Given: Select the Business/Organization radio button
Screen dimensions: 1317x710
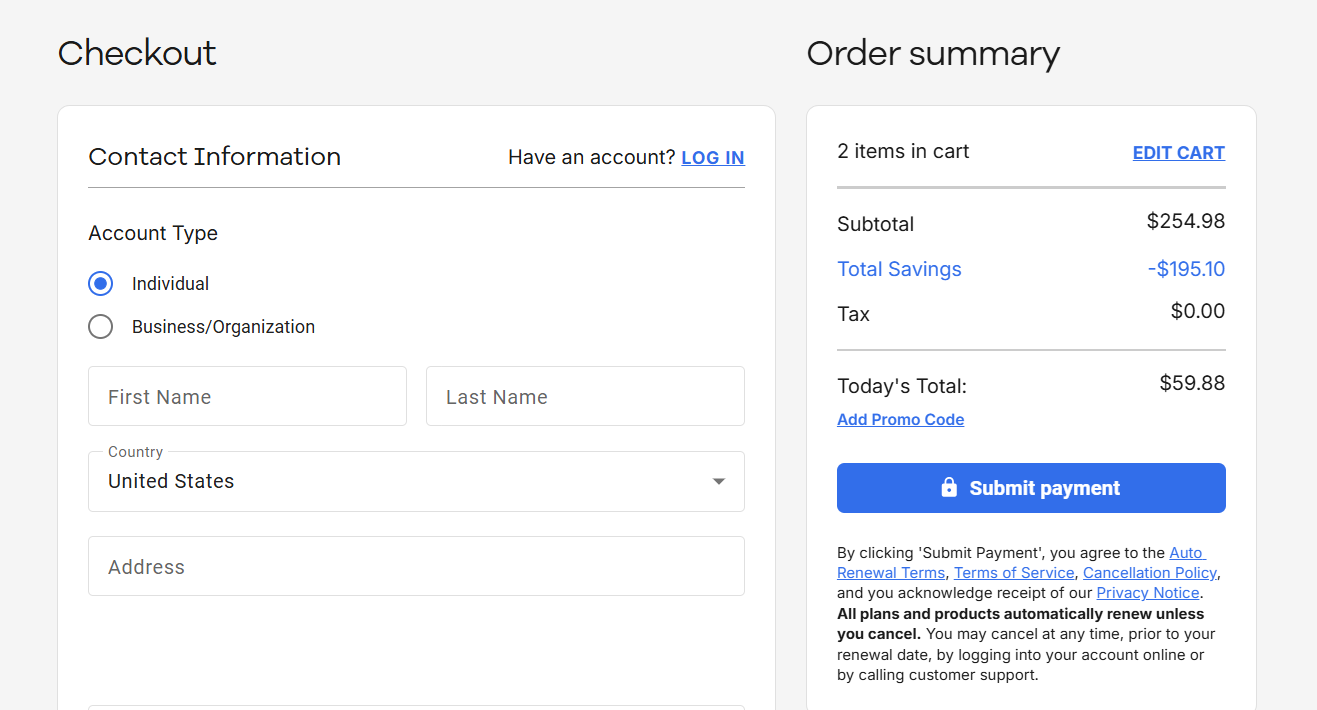Looking at the screenshot, I should pos(101,327).
